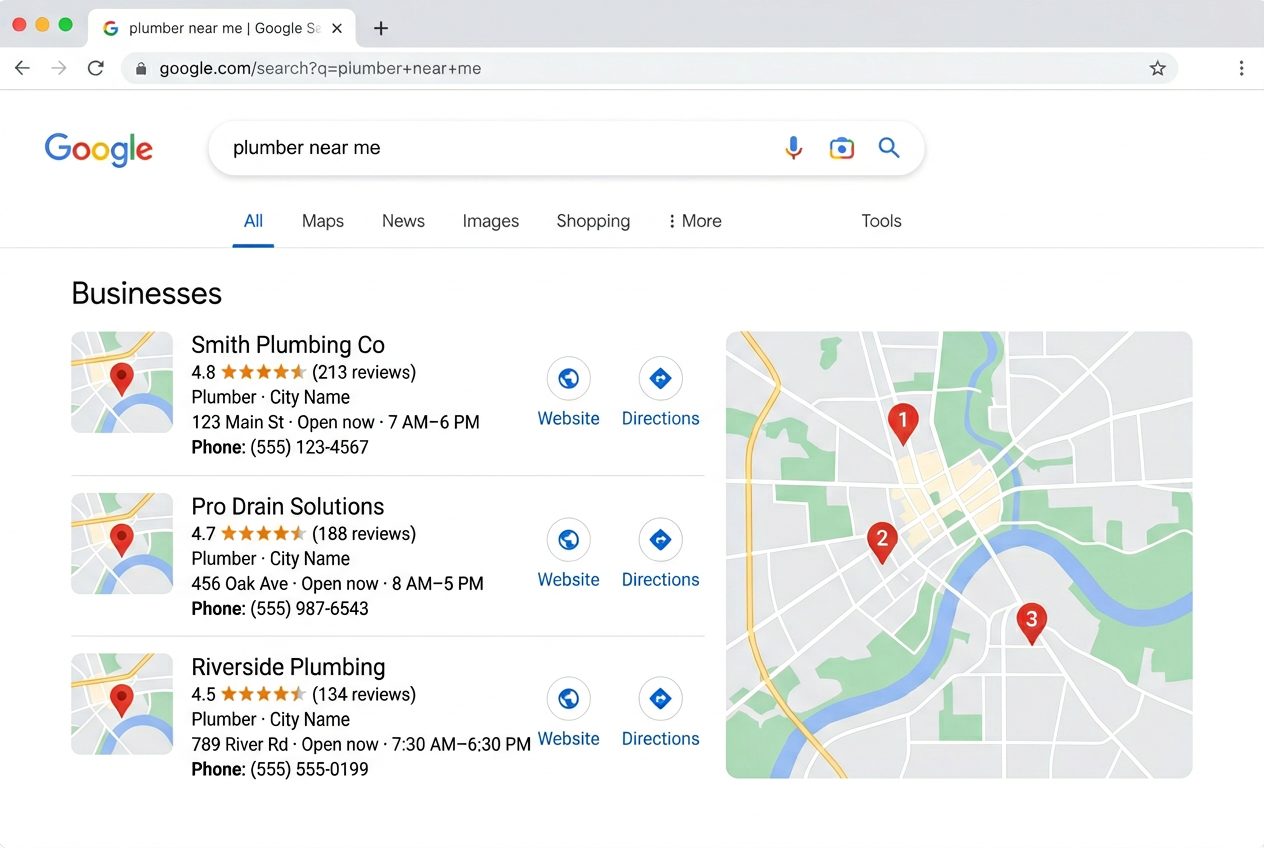The height and width of the screenshot is (848, 1264).
Task: Click the Smith Plumbing Co map thumbnail
Action: [122, 383]
